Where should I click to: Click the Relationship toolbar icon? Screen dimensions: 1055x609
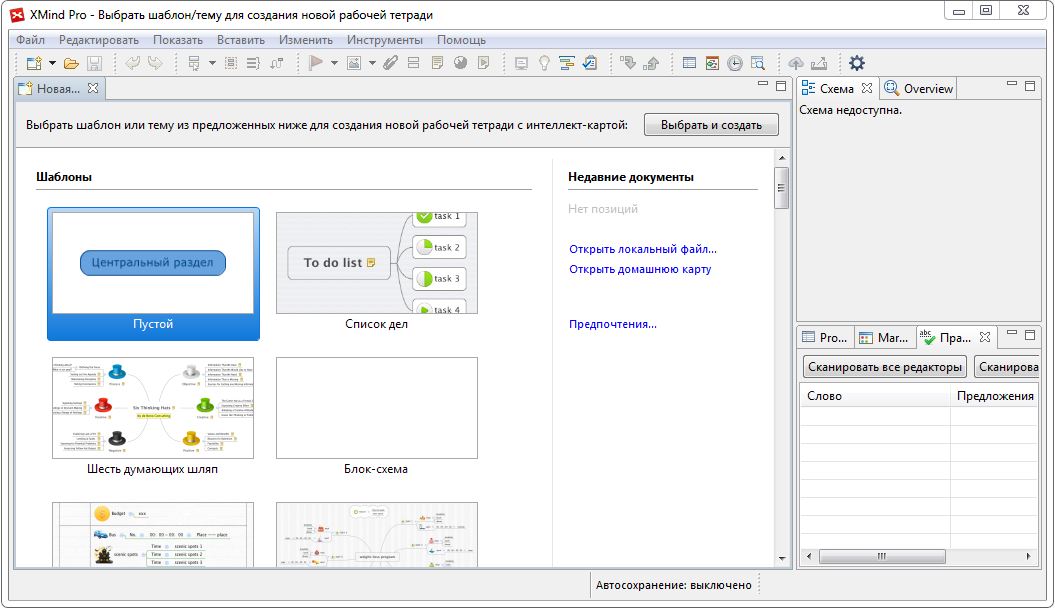click(x=277, y=63)
